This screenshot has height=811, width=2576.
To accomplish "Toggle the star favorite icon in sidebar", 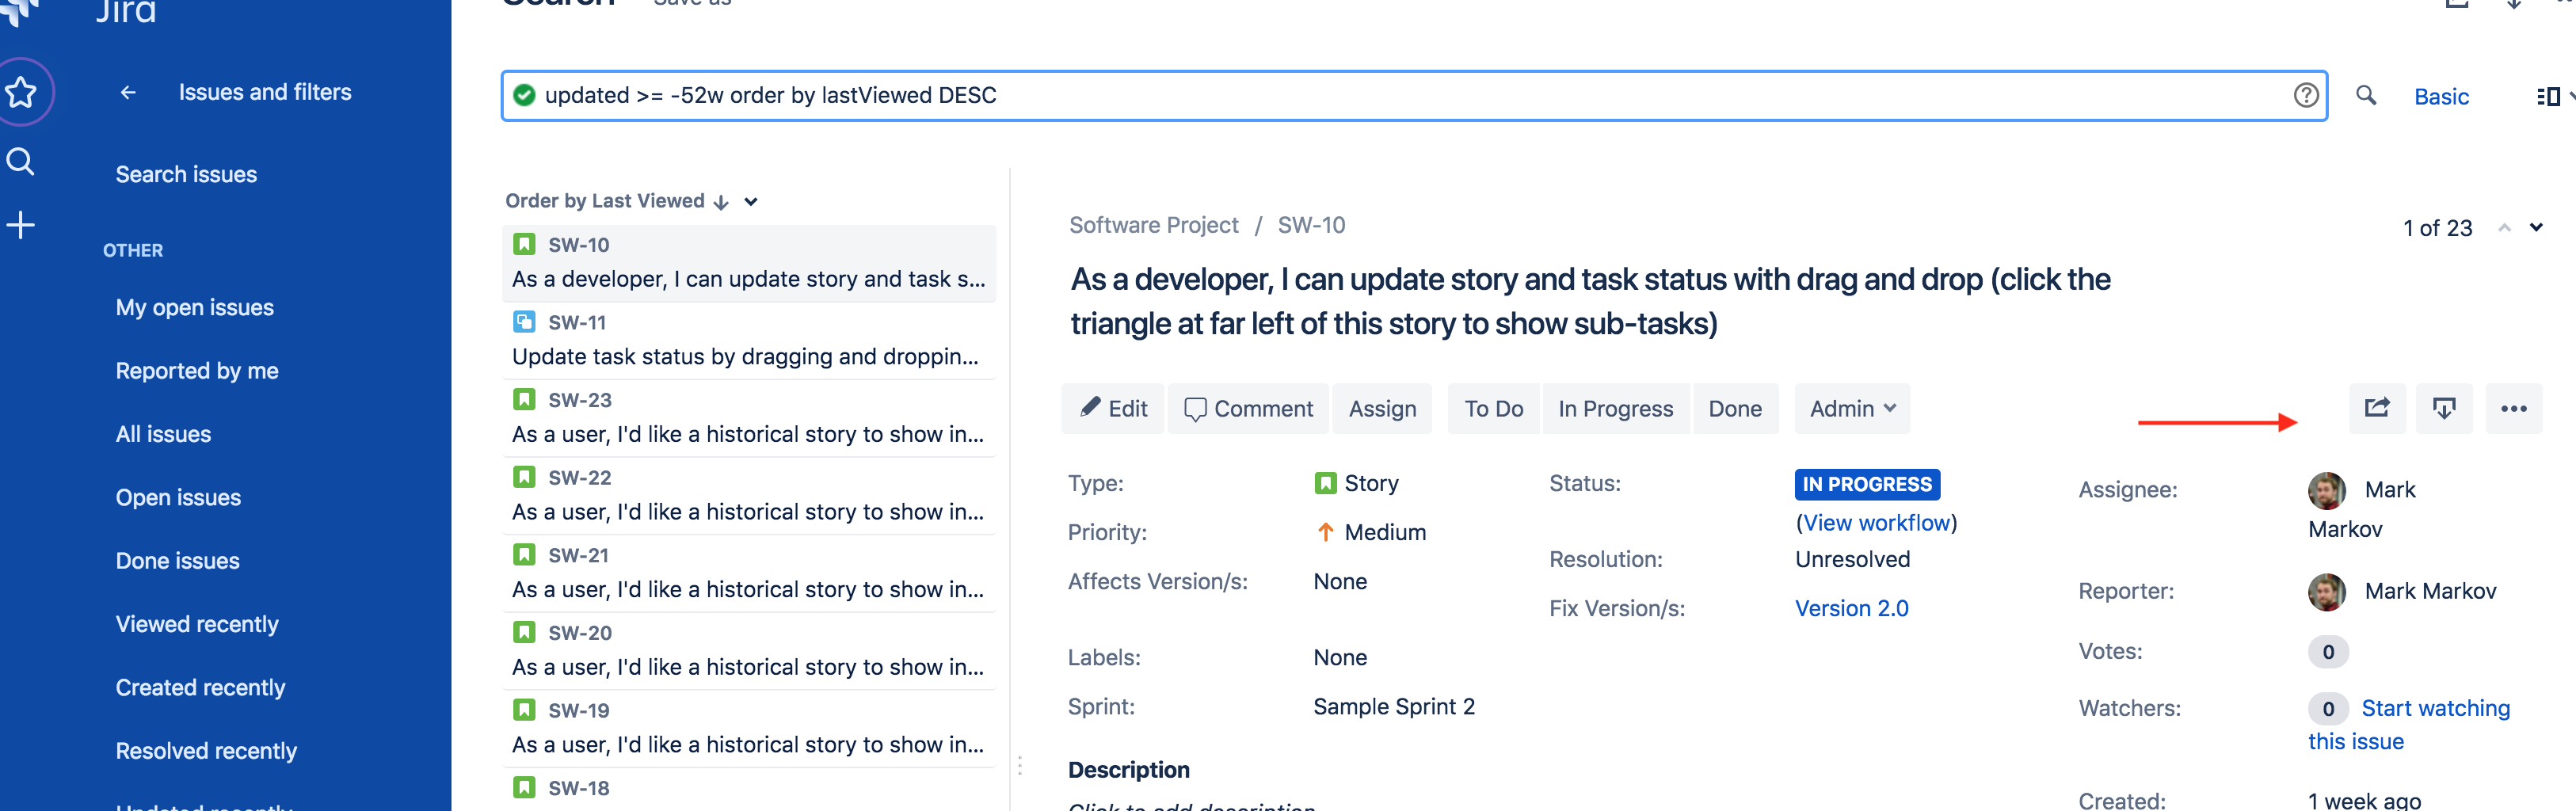I will (22, 92).
